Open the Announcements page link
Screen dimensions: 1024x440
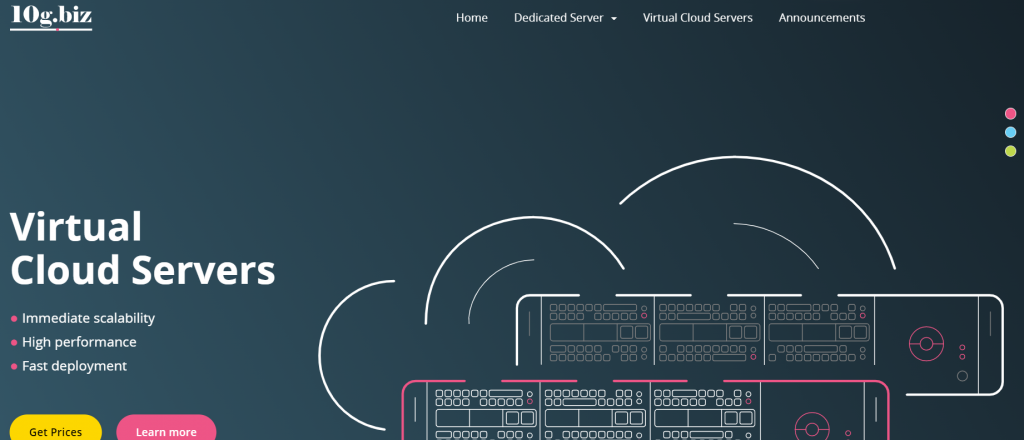tap(822, 18)
